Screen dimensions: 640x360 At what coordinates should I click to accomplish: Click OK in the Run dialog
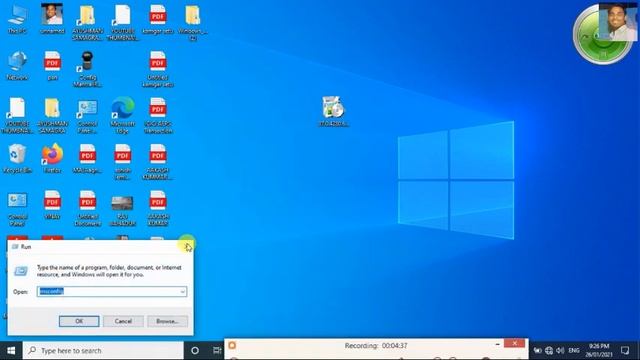(79, 321)
